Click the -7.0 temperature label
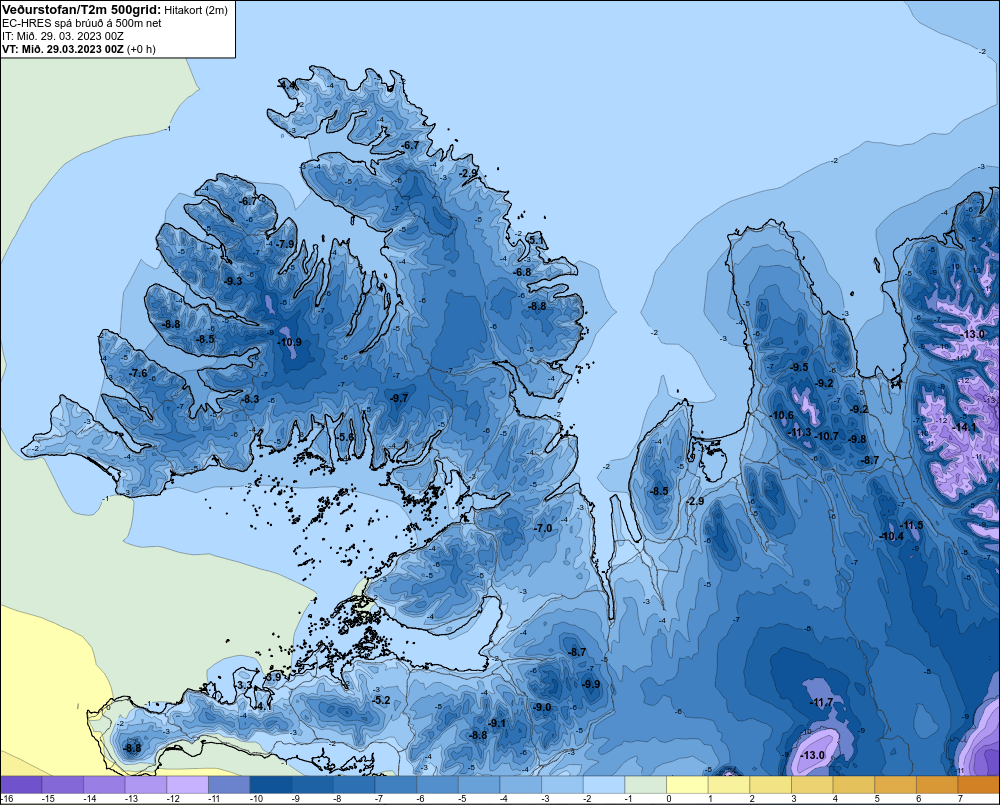This screenshot has height=805, width=1000. pyautogui.click(x=543, y=528)
